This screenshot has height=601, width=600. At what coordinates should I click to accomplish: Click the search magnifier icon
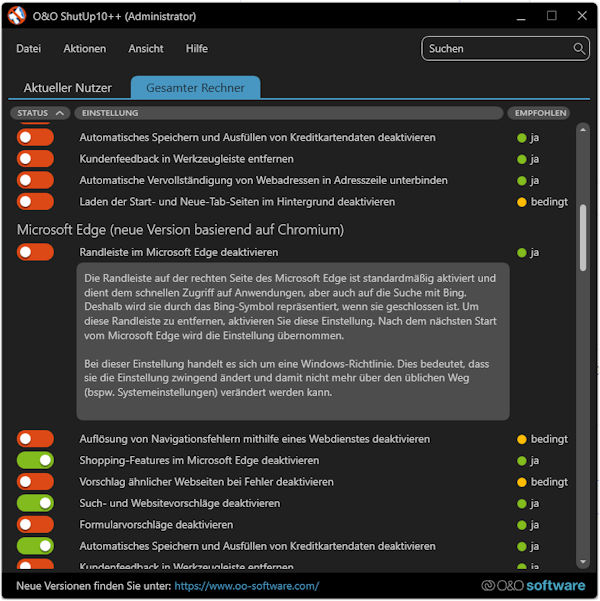tap(579, 49)
